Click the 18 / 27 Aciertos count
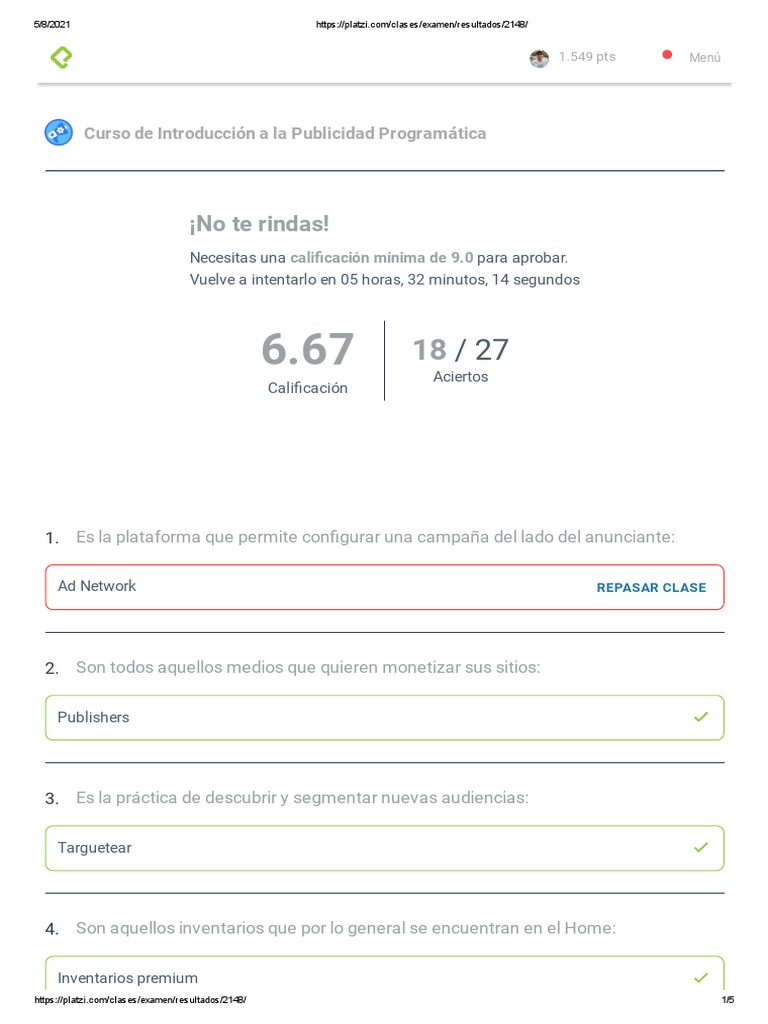 (460, 351)
